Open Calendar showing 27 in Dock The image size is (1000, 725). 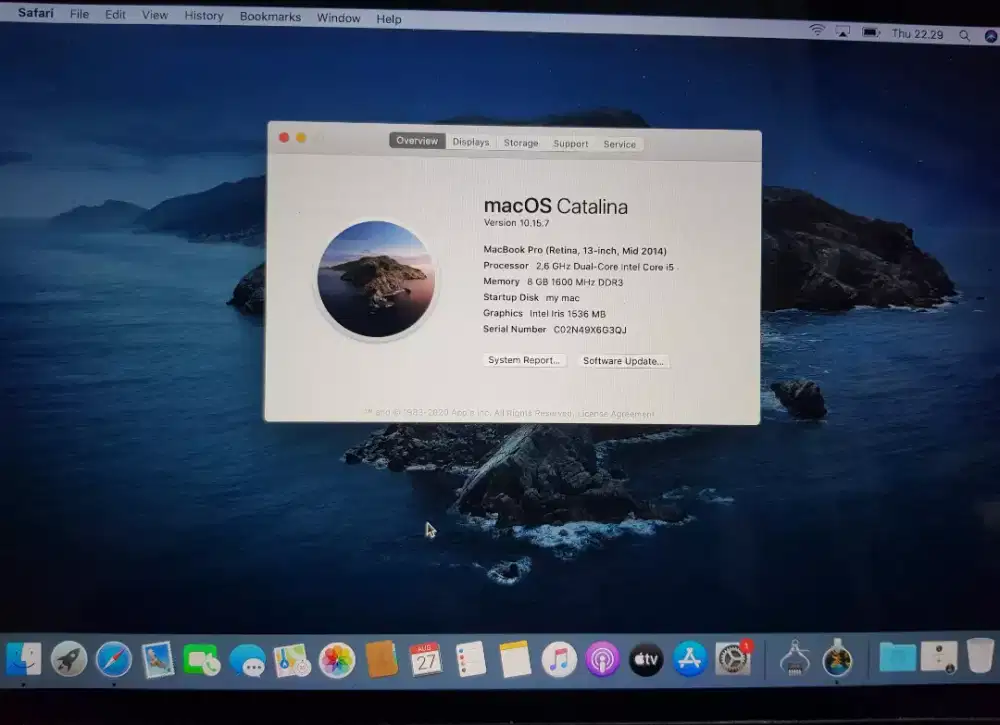425,659
